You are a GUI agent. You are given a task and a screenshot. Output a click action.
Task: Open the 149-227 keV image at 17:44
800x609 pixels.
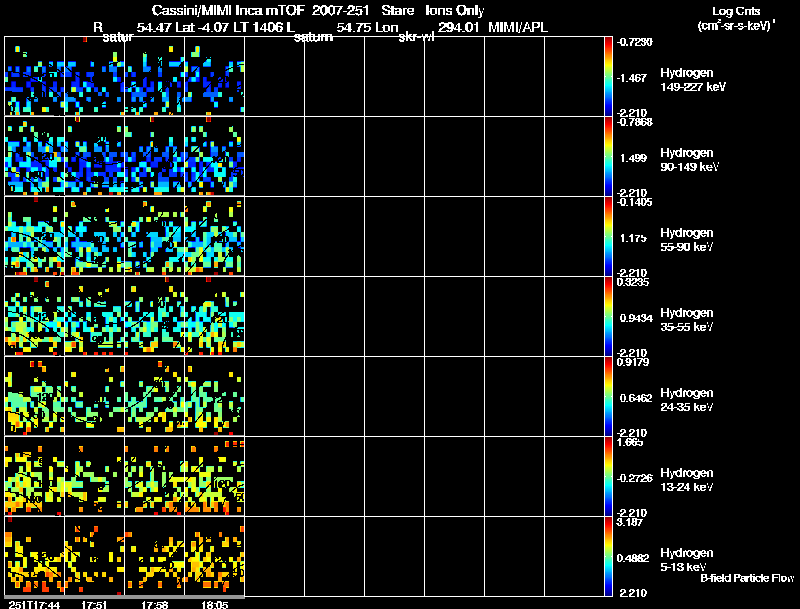pos(35,77)
